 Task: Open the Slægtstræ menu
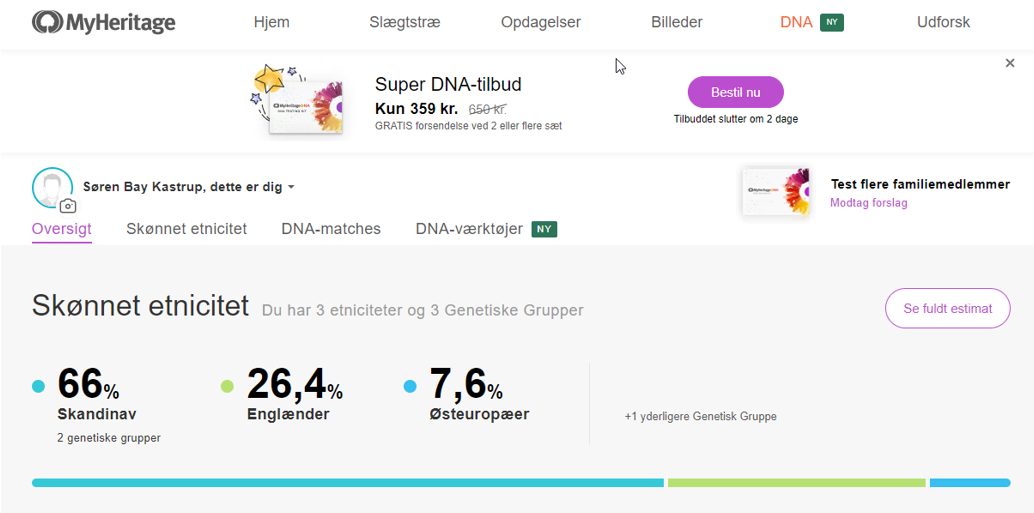pos(404,22)
